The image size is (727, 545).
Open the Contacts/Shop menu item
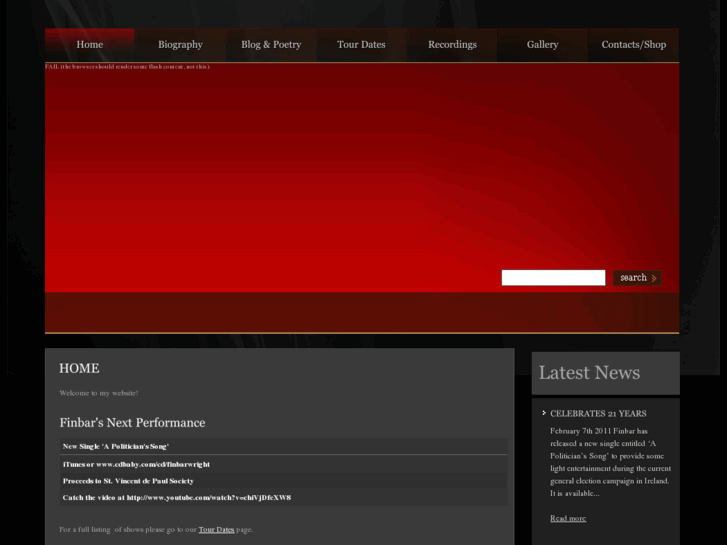[x=634, y=45]
